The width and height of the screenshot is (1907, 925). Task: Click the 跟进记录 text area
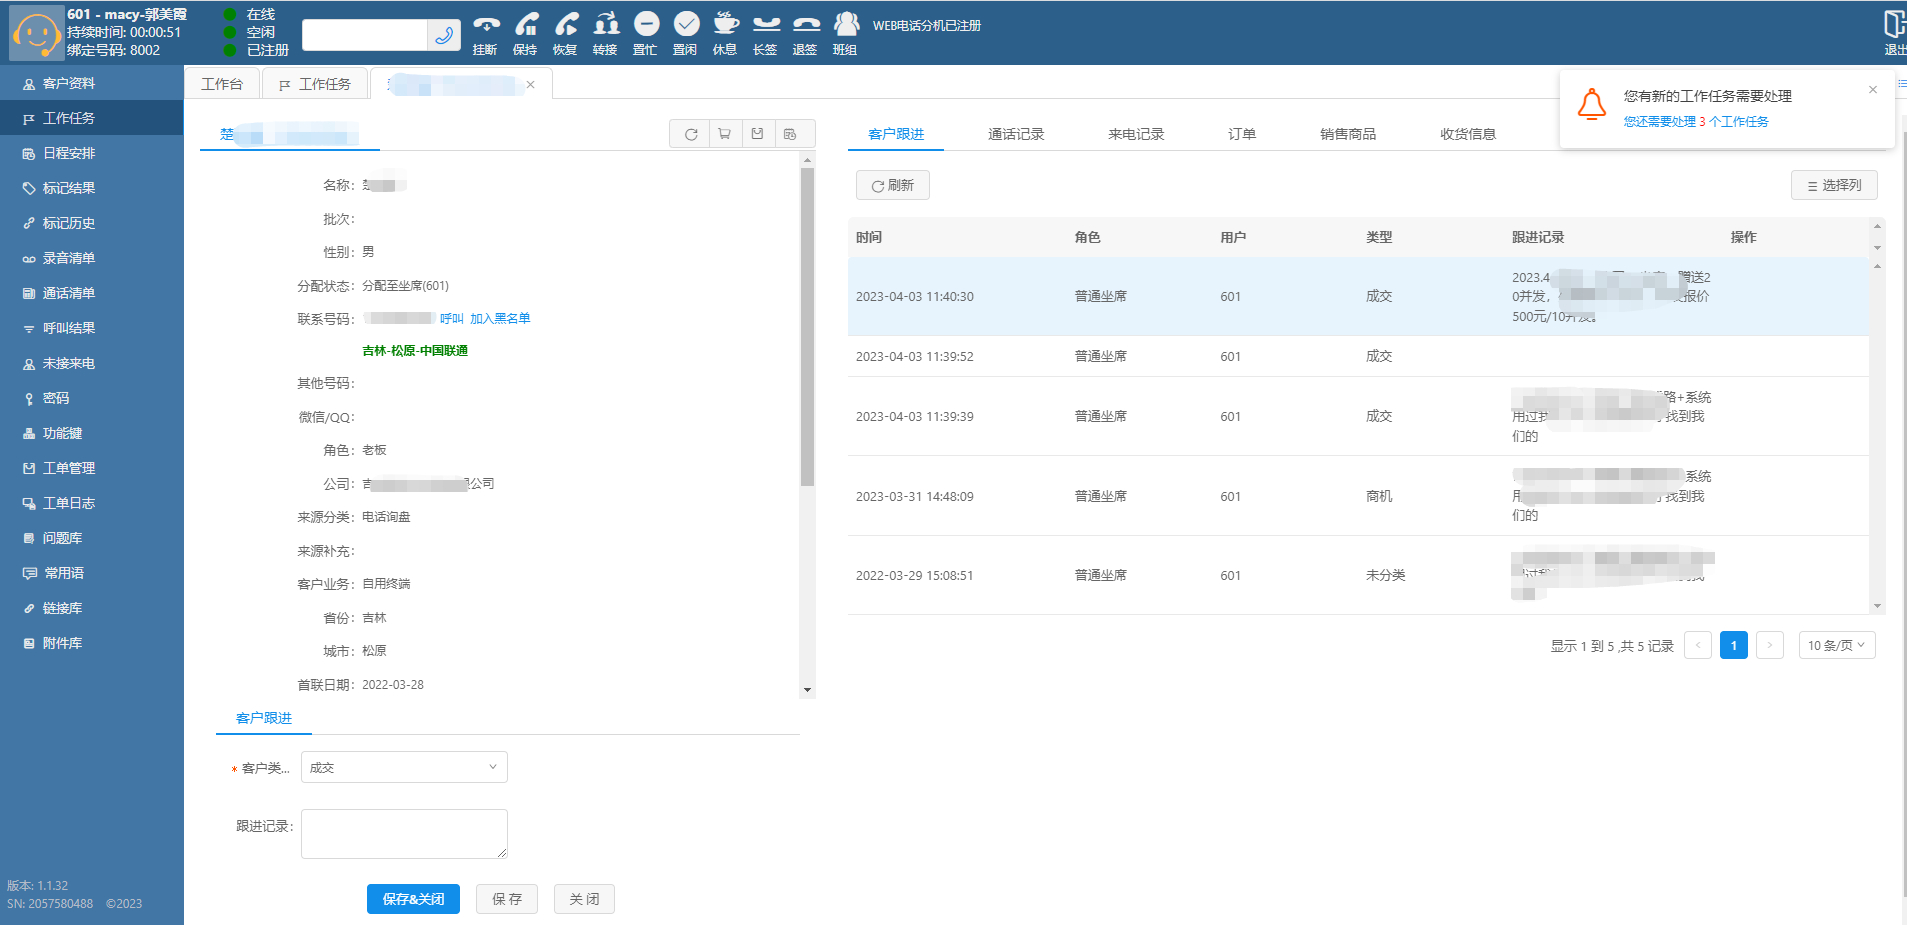coord(404,833)
